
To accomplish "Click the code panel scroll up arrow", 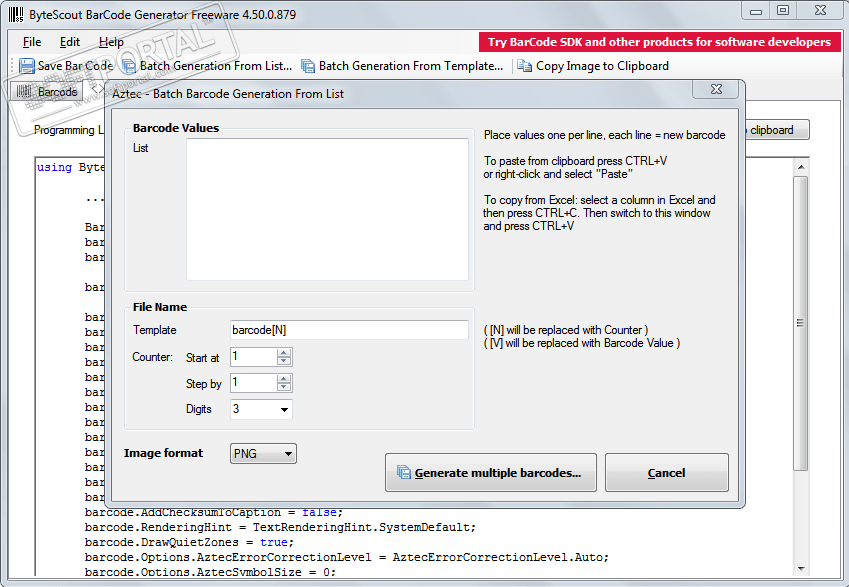I will coord(801,167).
